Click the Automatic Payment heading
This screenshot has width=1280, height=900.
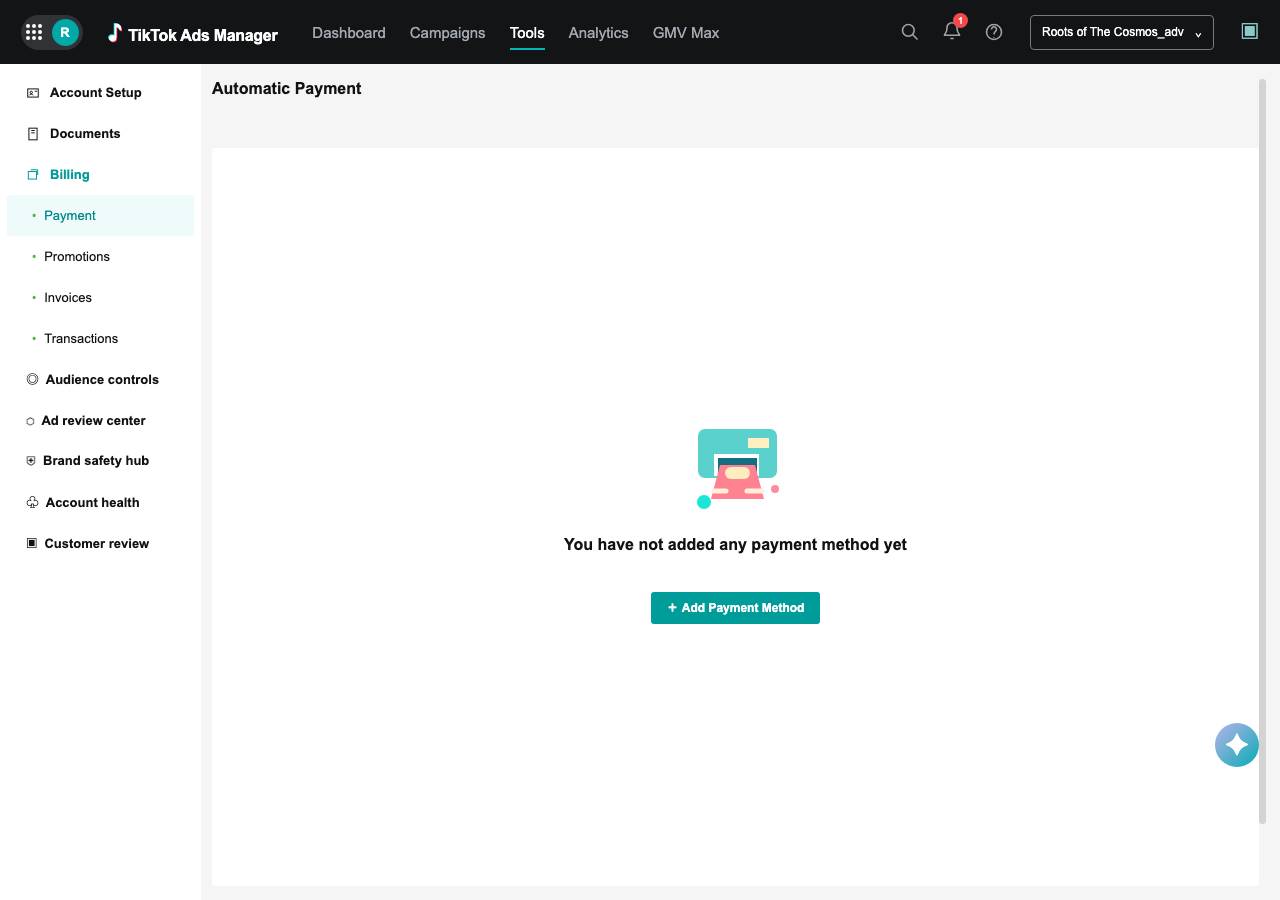click(287, 88)
